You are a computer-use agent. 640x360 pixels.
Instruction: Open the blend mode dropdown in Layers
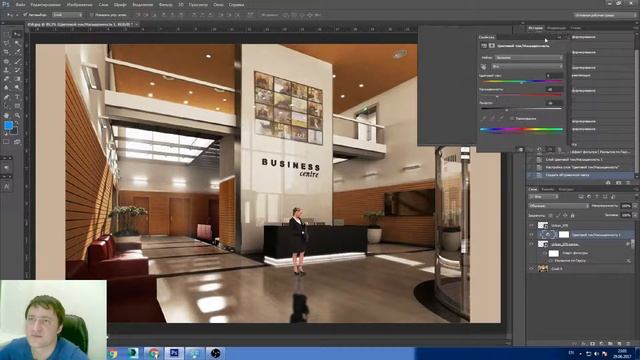[558, 206]
